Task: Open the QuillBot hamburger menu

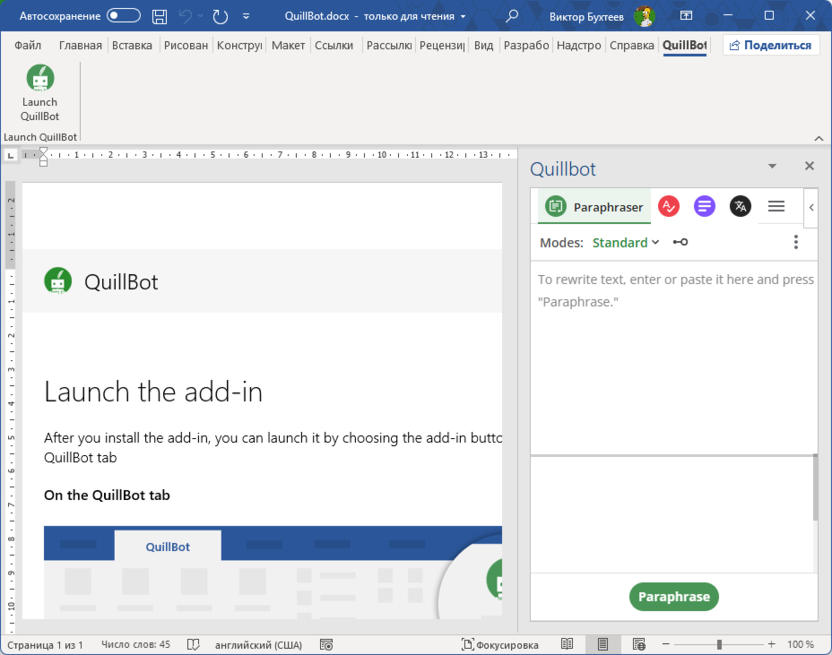Action: tap(776, 206)
